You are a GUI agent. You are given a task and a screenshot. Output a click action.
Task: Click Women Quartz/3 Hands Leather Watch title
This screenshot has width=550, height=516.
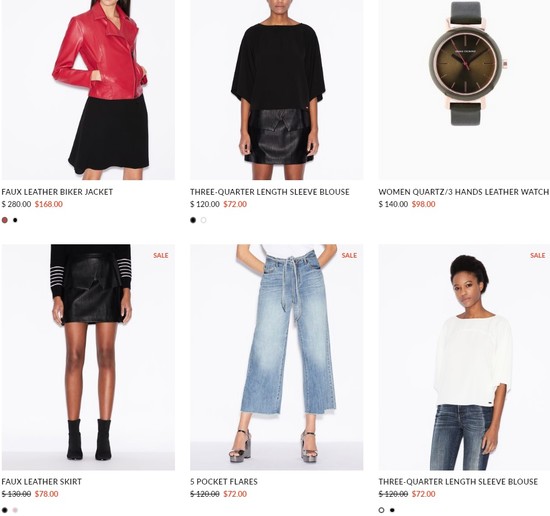464,192
